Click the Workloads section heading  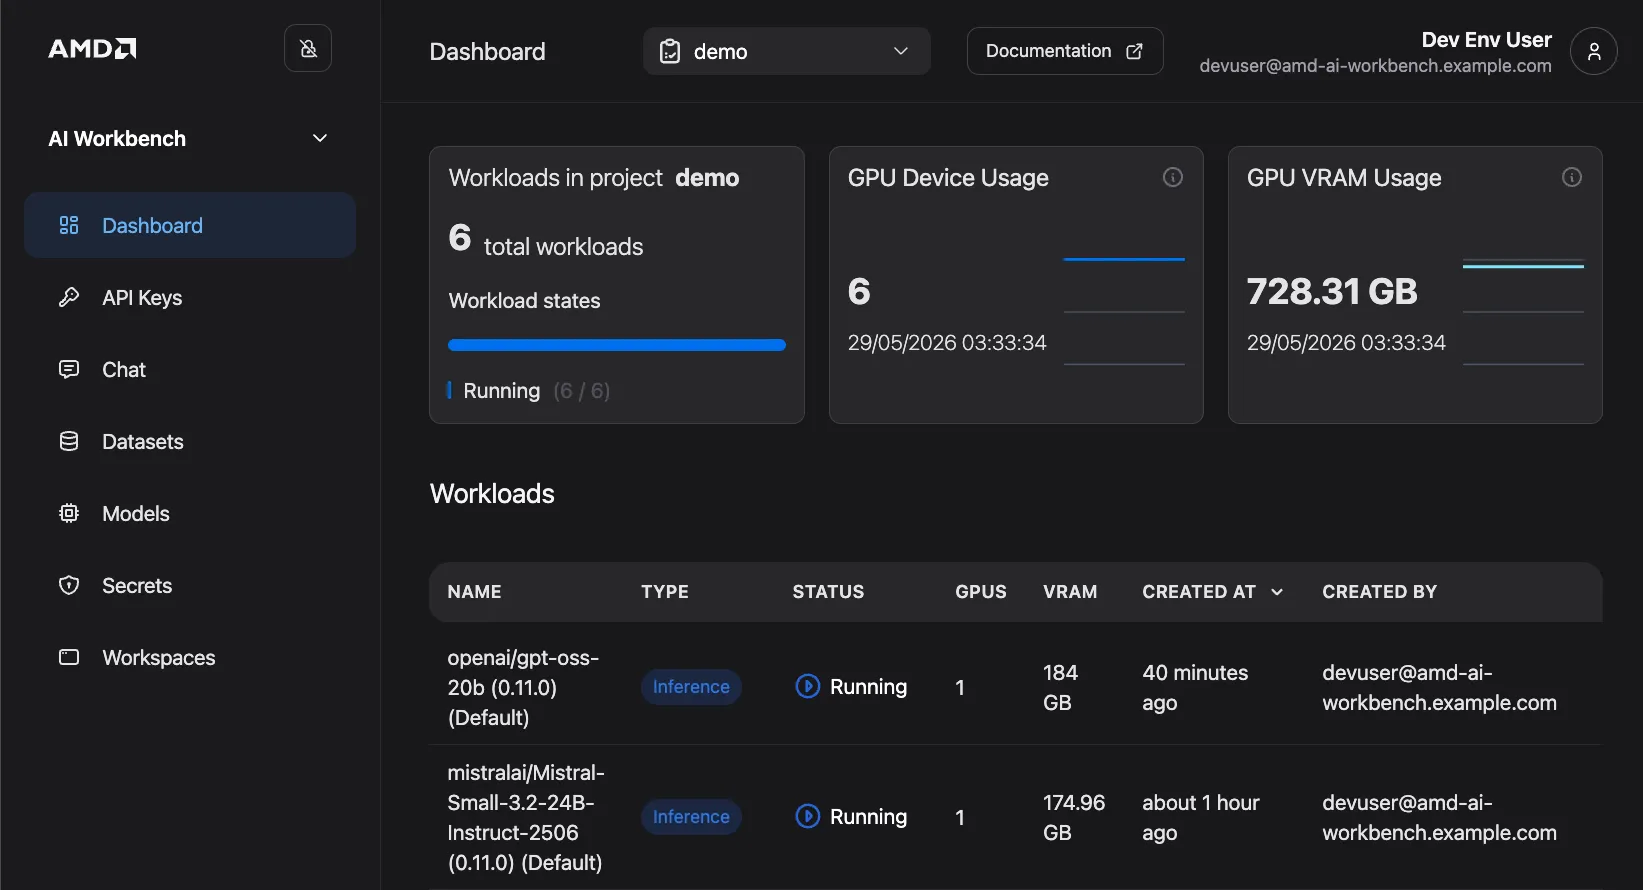492,494
